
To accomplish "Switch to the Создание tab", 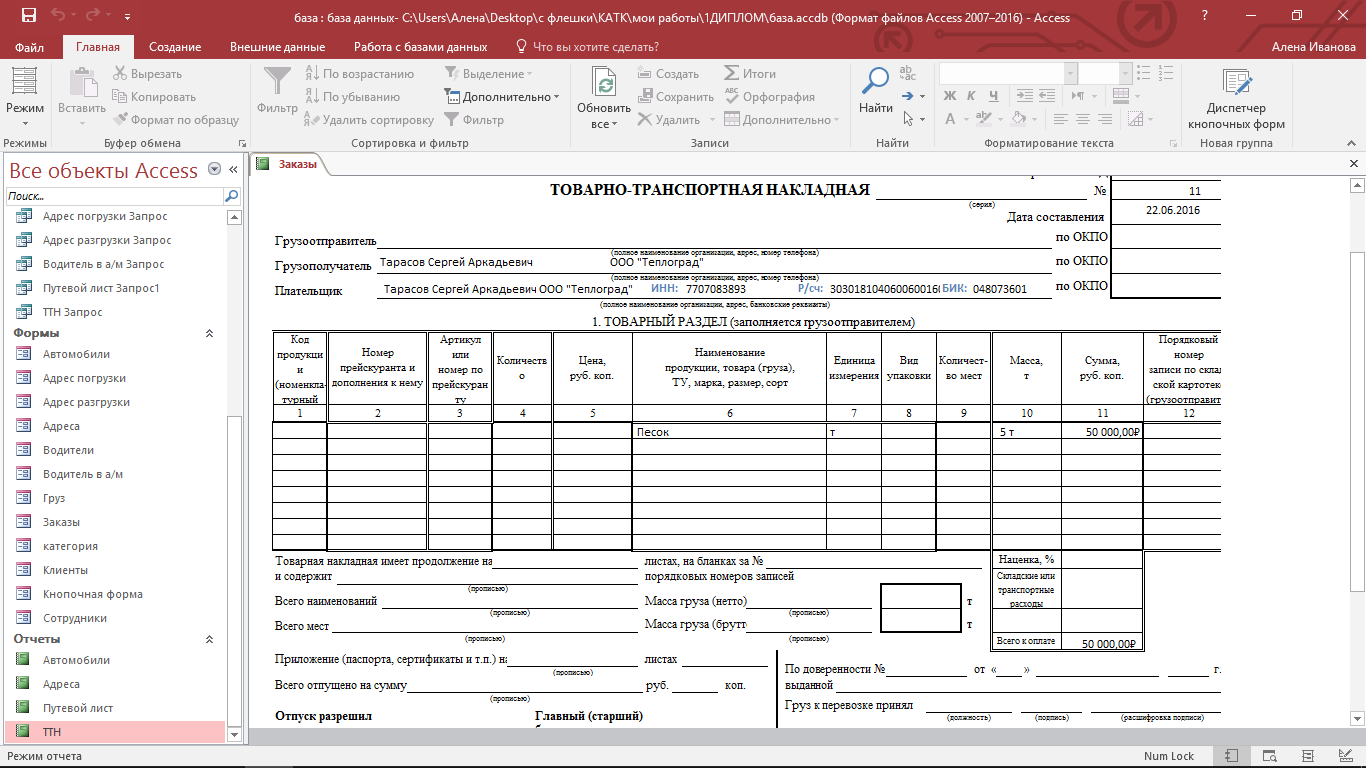I will click(x=175, y=47).
